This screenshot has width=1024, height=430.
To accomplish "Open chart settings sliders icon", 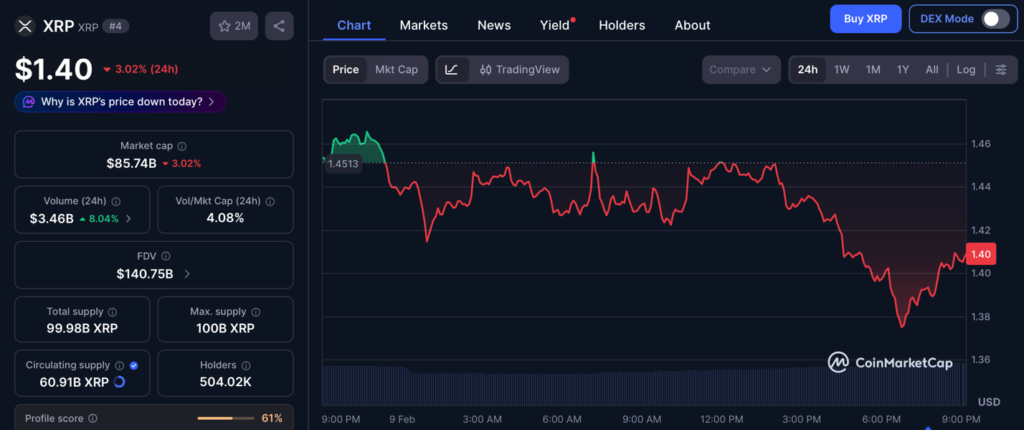I will coord(1000,70).
